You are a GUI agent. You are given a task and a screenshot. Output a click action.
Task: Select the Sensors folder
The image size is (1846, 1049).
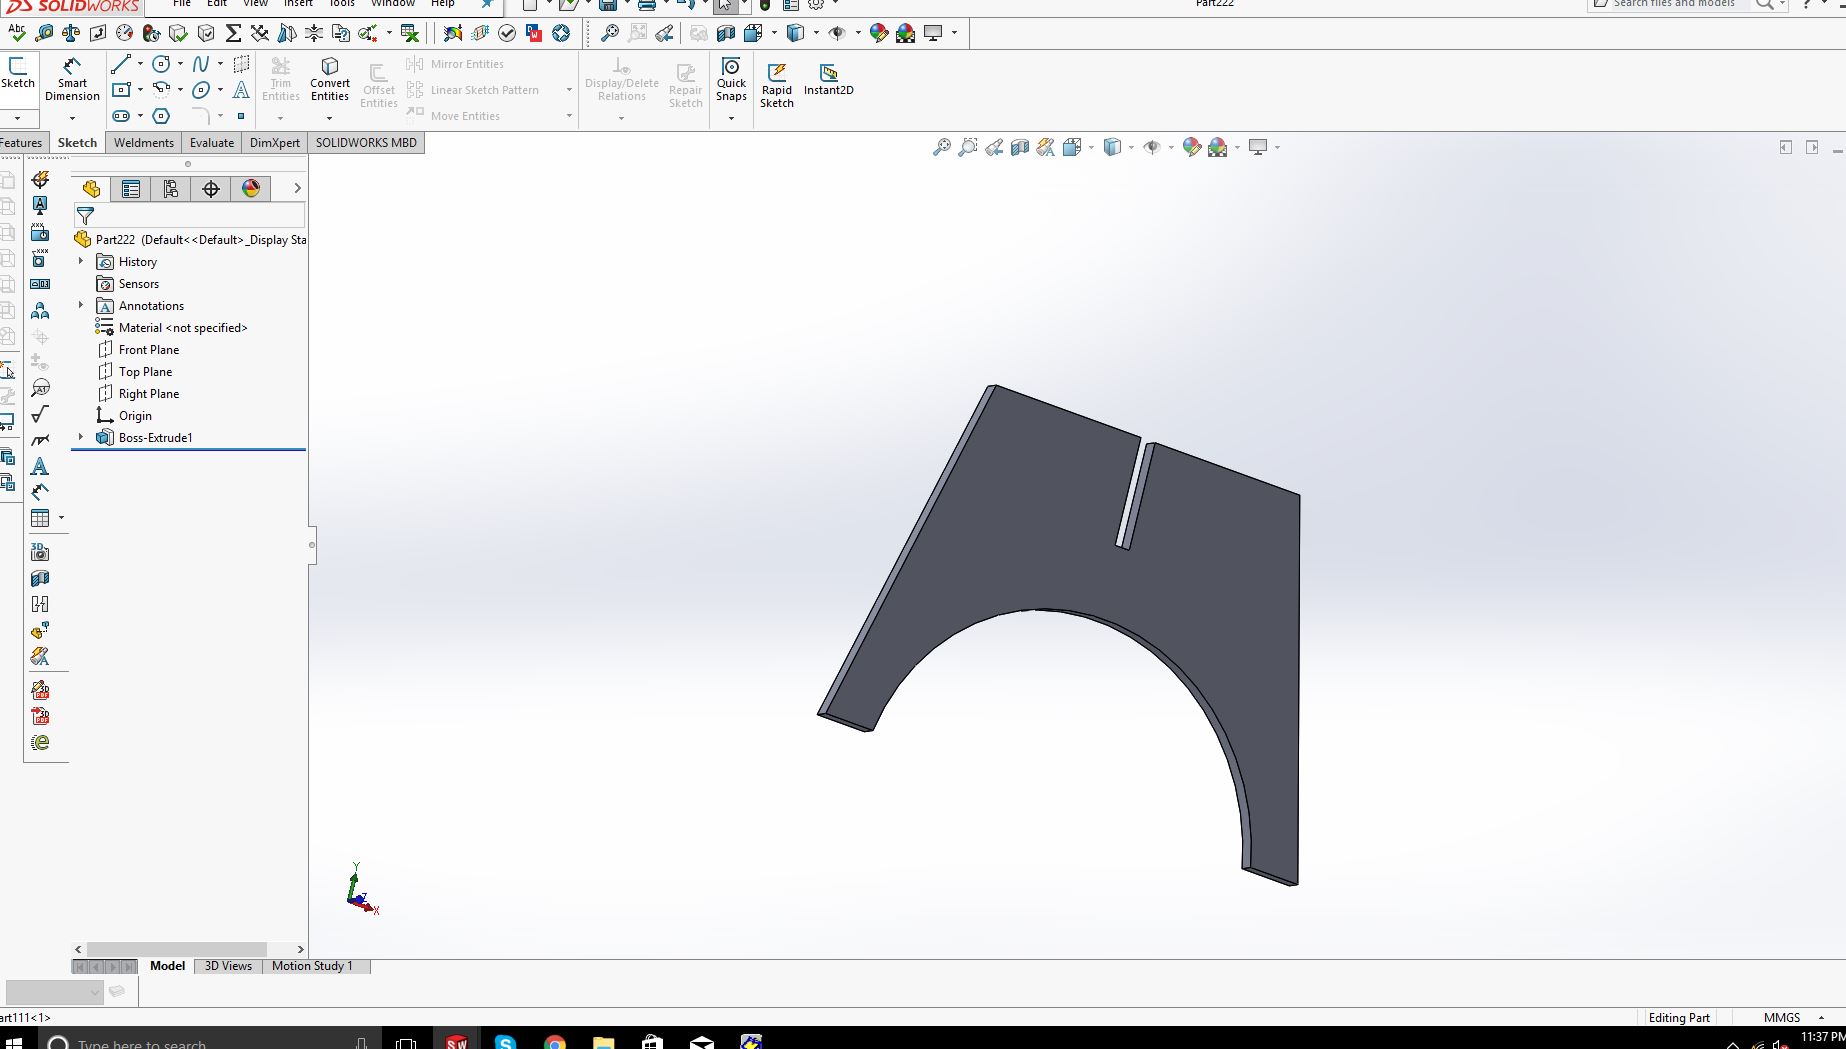tap(139, 284)
